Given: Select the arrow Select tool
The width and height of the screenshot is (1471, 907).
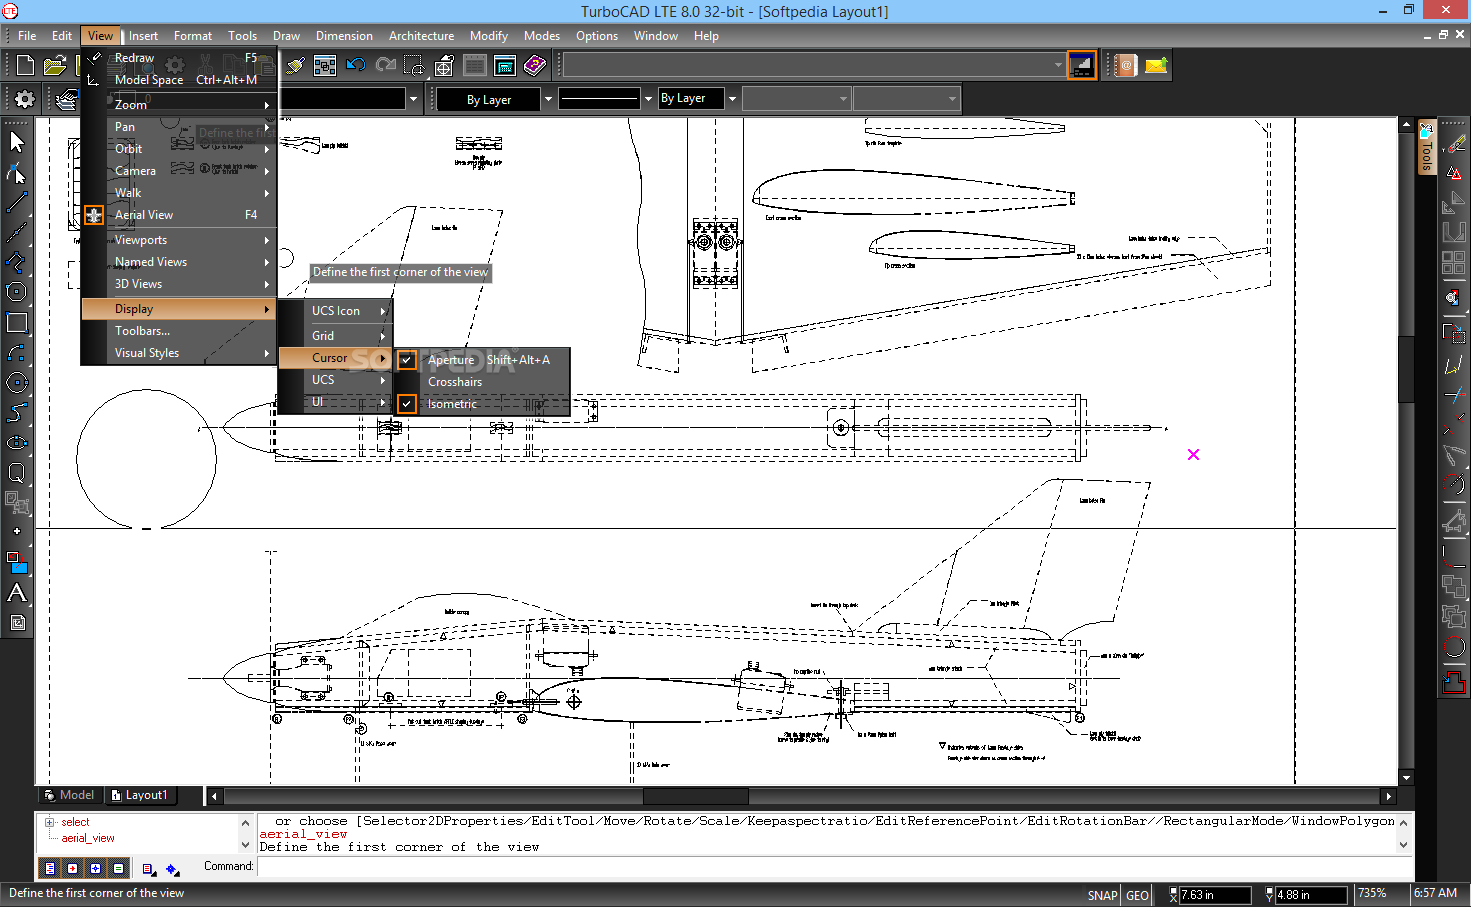Looking at the screenshot, I should coord(17,141).
